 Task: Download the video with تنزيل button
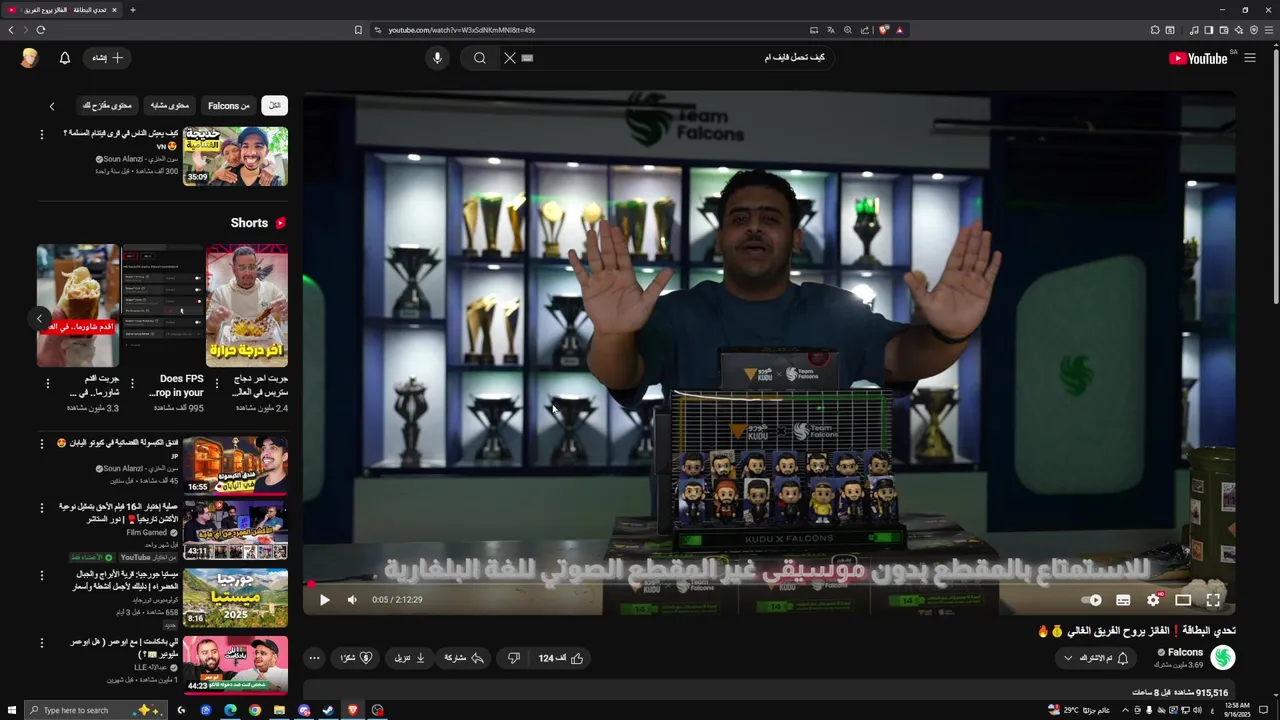410,658
